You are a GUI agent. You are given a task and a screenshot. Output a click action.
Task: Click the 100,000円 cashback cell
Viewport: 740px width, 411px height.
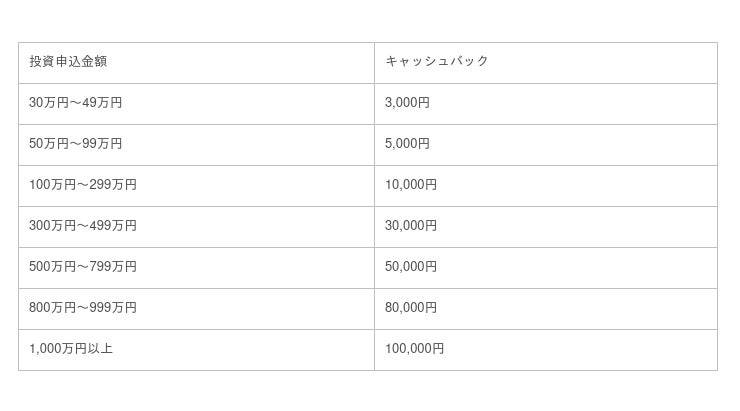545,349
